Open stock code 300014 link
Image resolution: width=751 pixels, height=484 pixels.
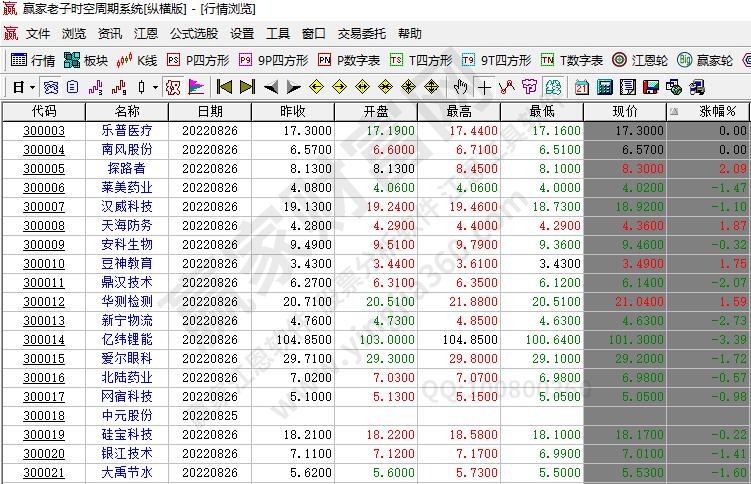44,339
